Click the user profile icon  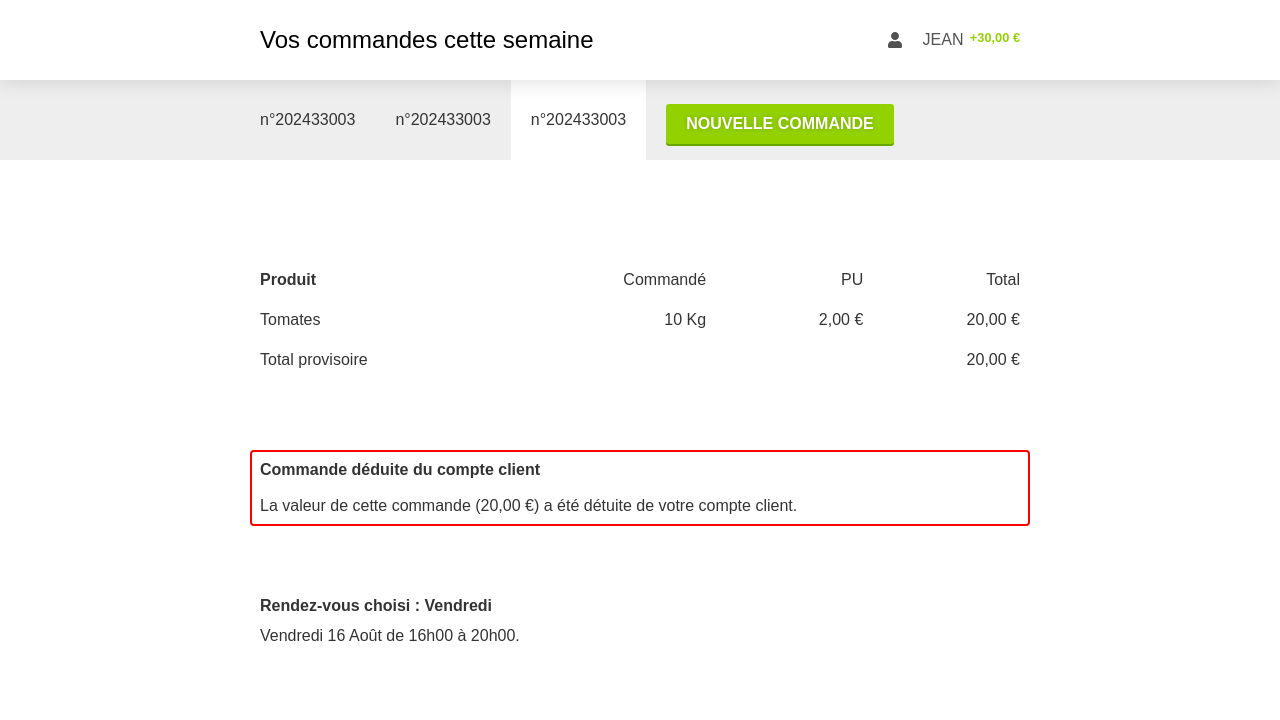coord(895,40)
